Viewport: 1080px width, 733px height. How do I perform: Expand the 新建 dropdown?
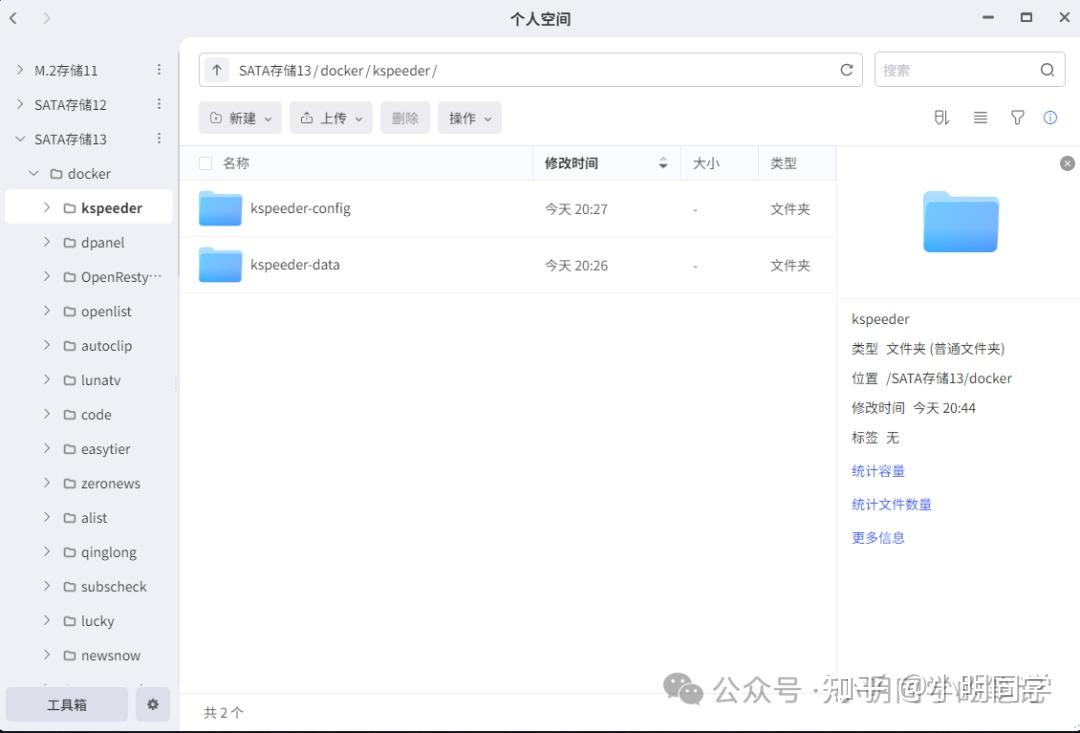tap(239, 117)
